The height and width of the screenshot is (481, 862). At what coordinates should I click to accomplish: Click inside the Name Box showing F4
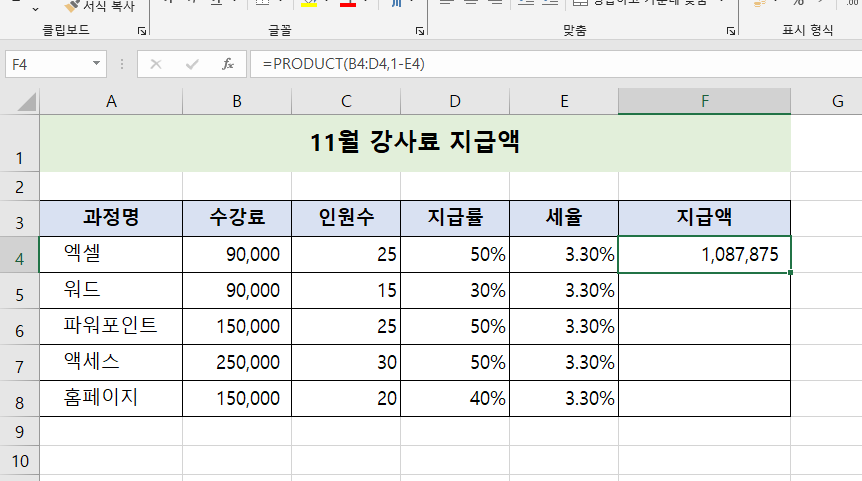point(48,64)
